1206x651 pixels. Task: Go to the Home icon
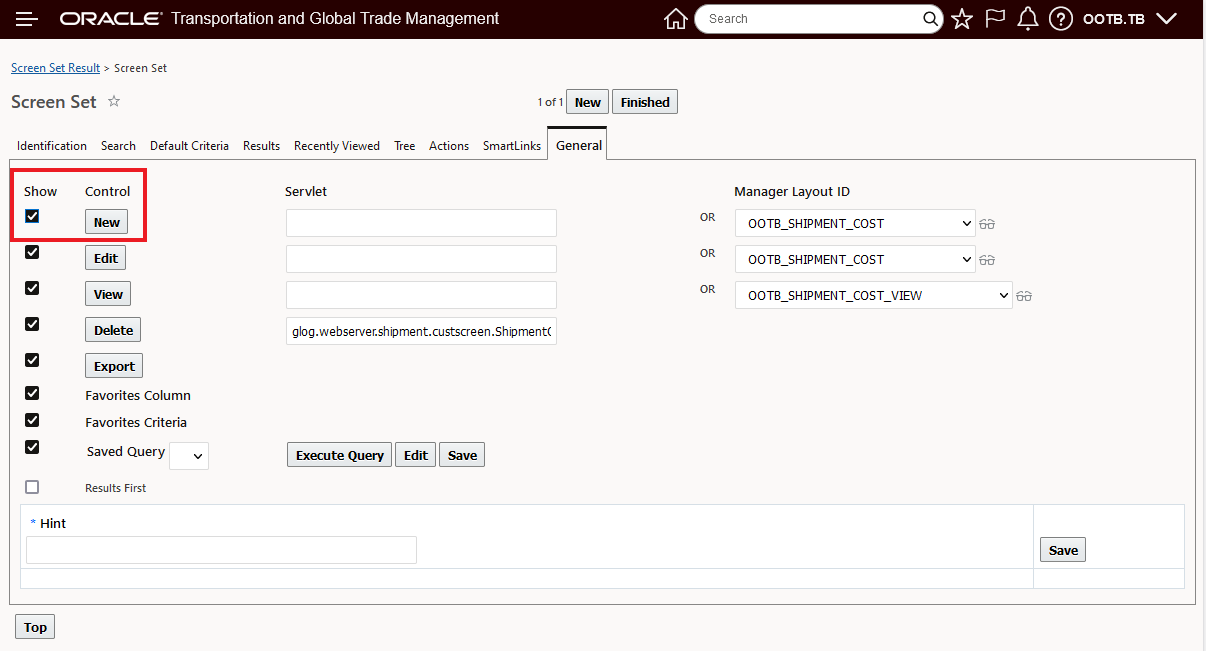pyautogui.click(x=676, y=19)
